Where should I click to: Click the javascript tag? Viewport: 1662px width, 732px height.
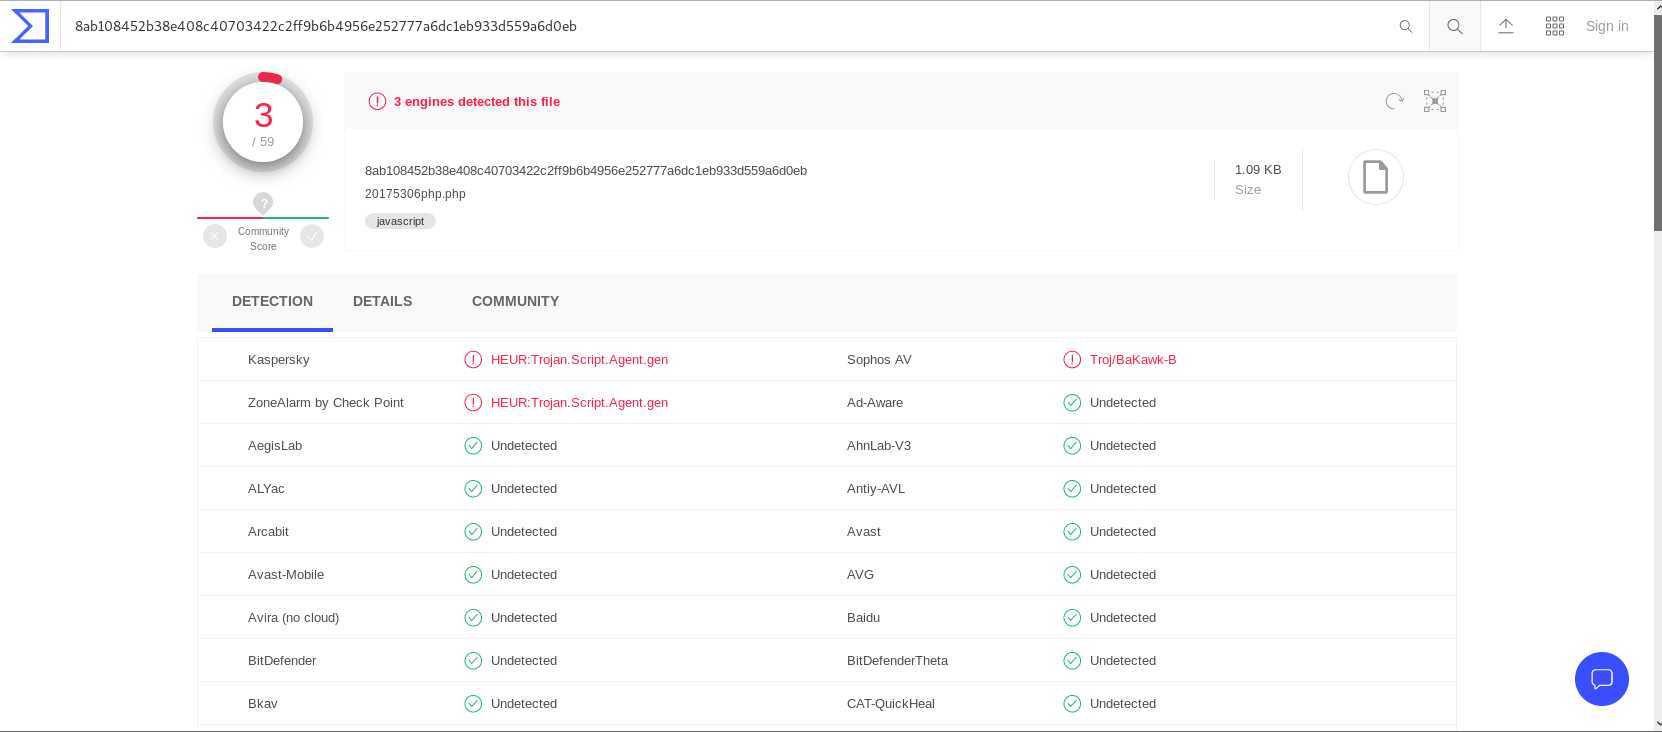(400, 221)
